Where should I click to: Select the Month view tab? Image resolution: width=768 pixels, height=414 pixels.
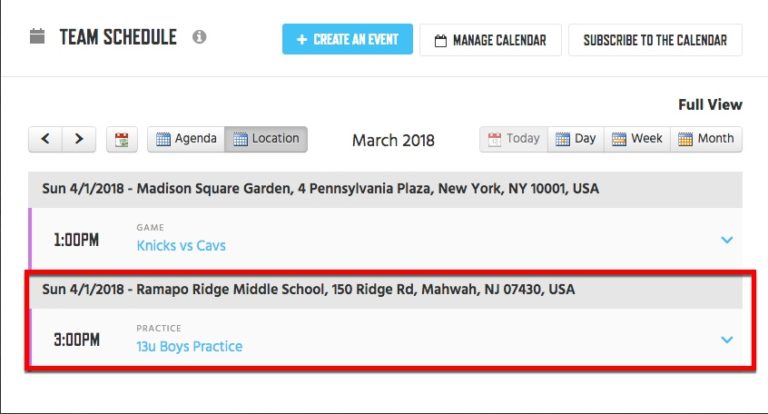point(706,139)
